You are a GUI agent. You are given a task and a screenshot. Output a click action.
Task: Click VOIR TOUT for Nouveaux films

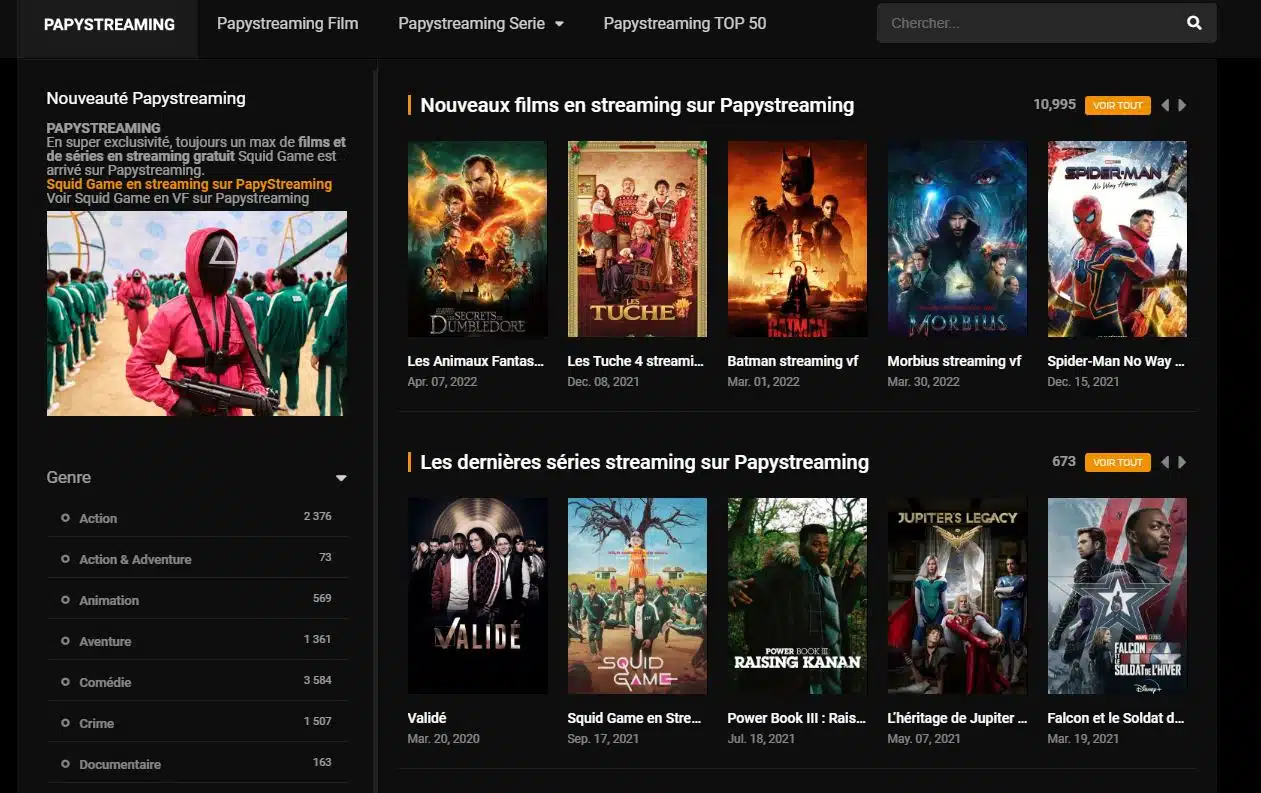pyautogui.click(x=1117, y=105)
